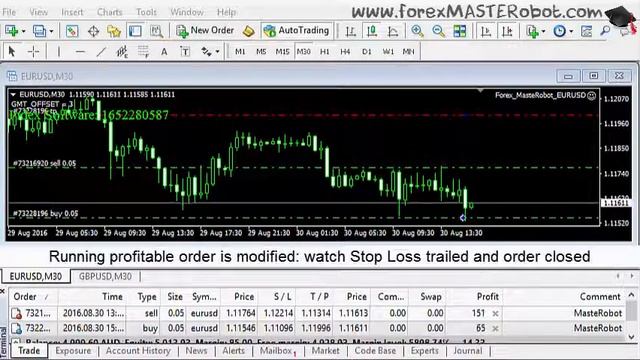Click the Forex_MasteRobot_EURUSD expert label
Image resolution: width=640 pixels, height=360 pixels.
point(540,96)
